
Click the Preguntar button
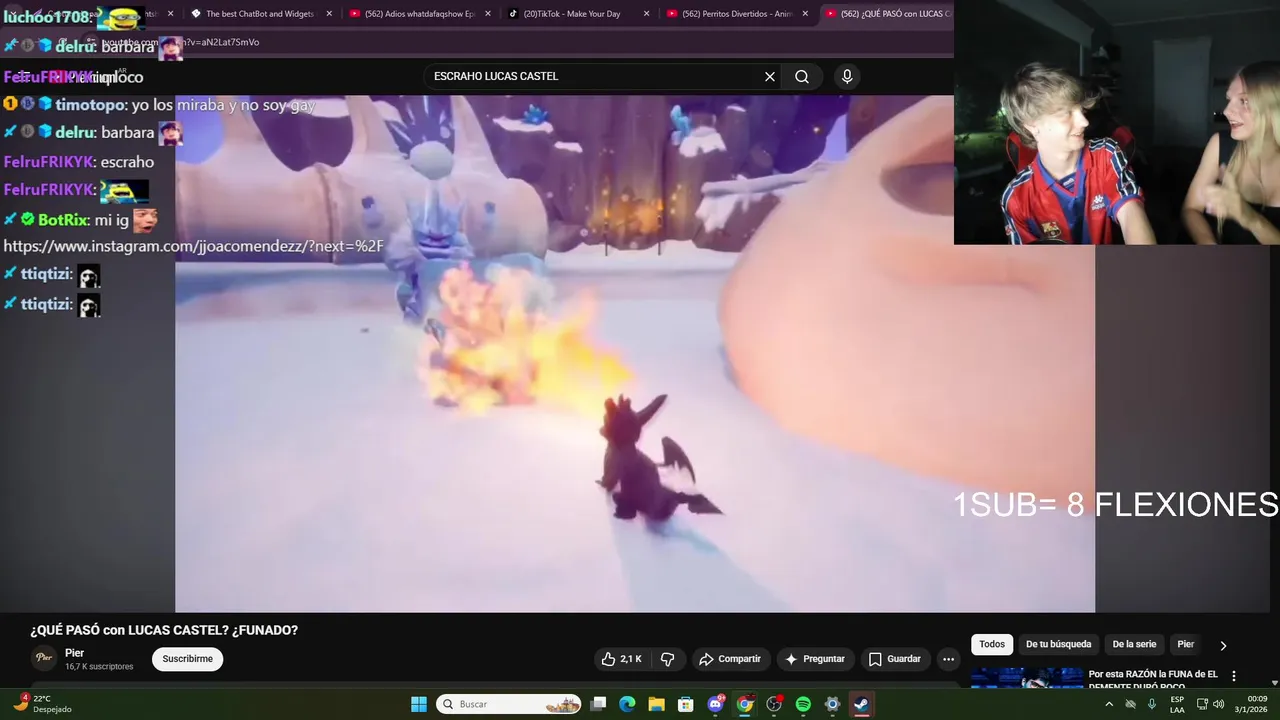pyautogui.click(x=815, y=659)
